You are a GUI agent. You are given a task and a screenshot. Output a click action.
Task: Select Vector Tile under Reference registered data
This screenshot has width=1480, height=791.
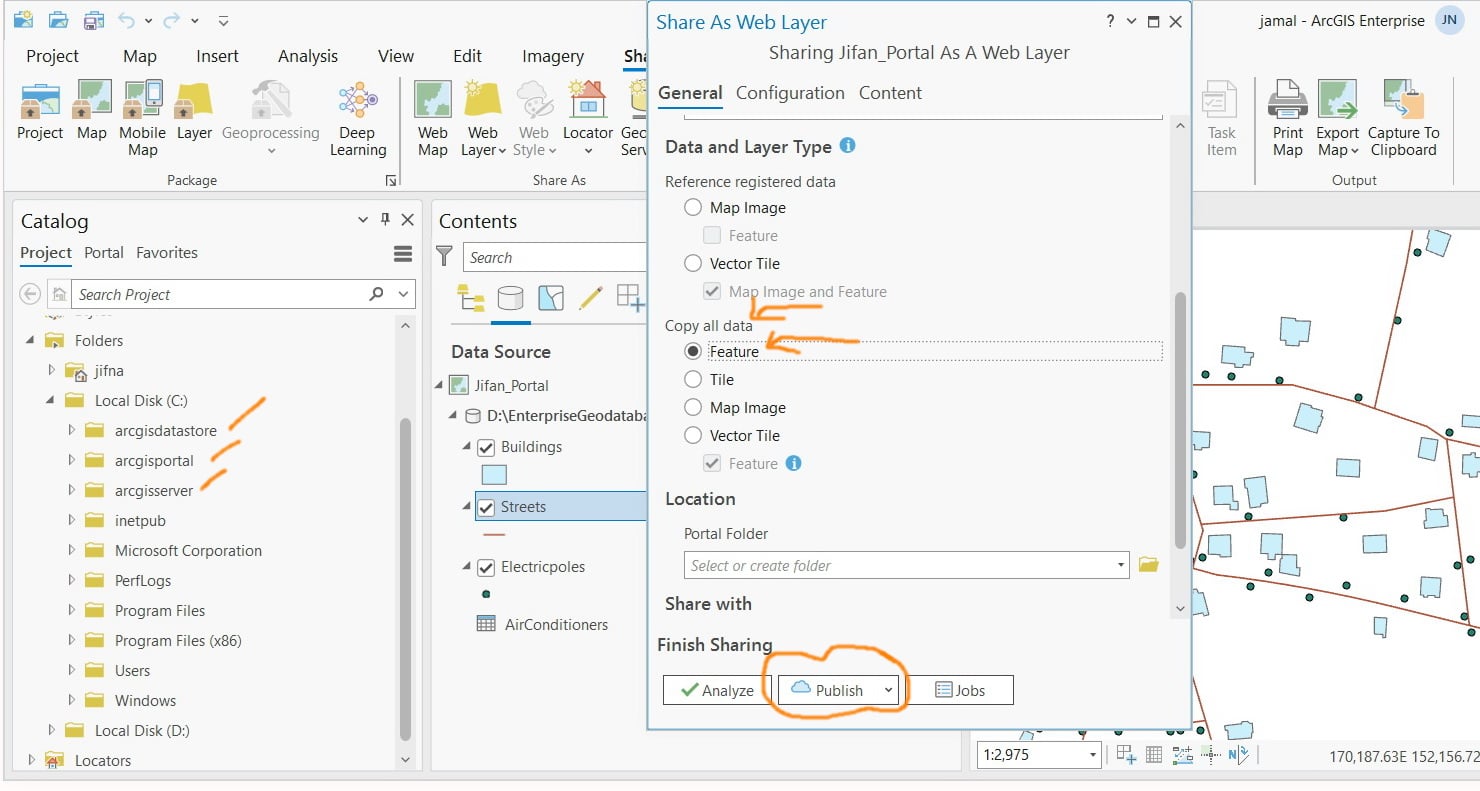[693, 264]
